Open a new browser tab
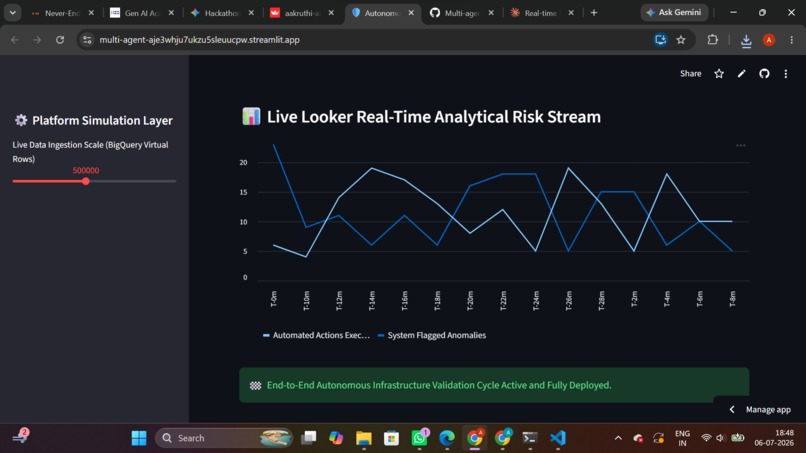Image resolution: width=806 pixels, height=453 pixels. pos(594,13)
